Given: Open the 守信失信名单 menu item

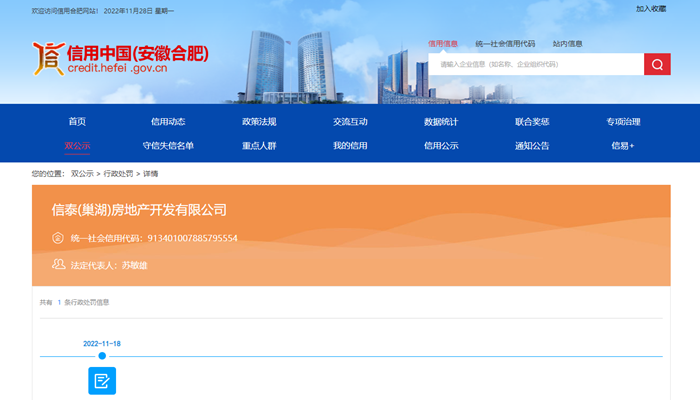Looking at the screenshot, I should (x=168, y=146).
